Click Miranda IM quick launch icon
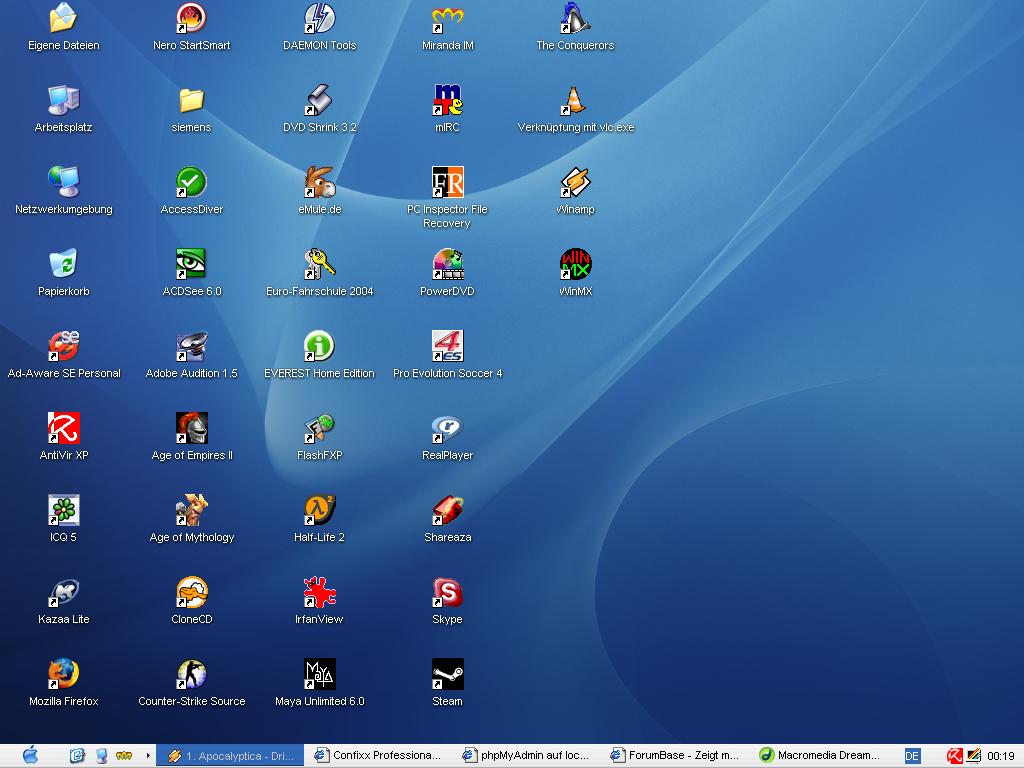This screenshot has width=1024, height=768. (x=123, y=756)
